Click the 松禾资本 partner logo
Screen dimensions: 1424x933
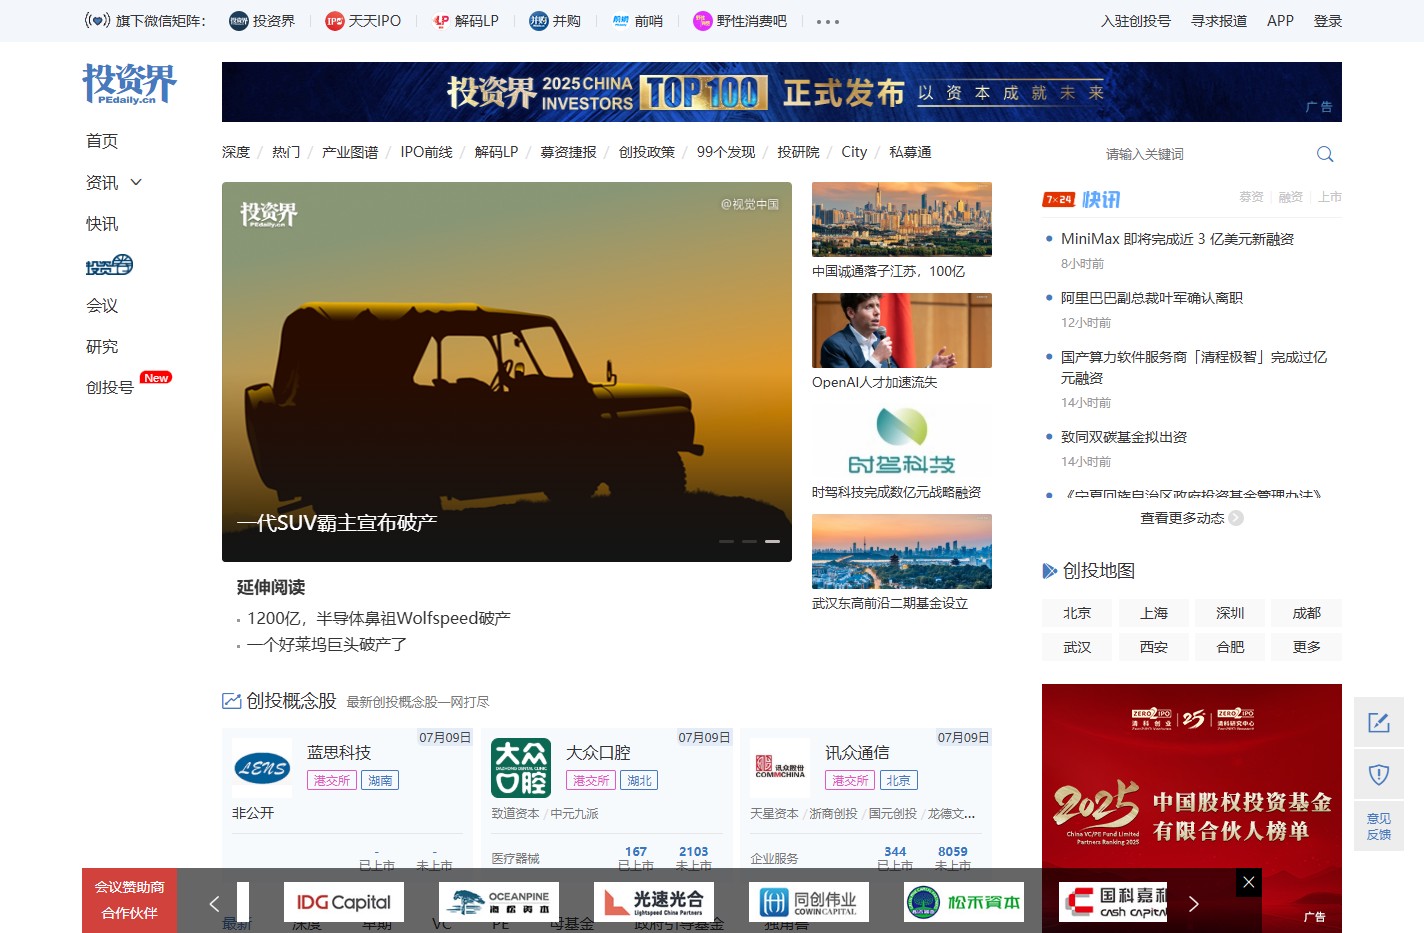click(x=964, y=902)
